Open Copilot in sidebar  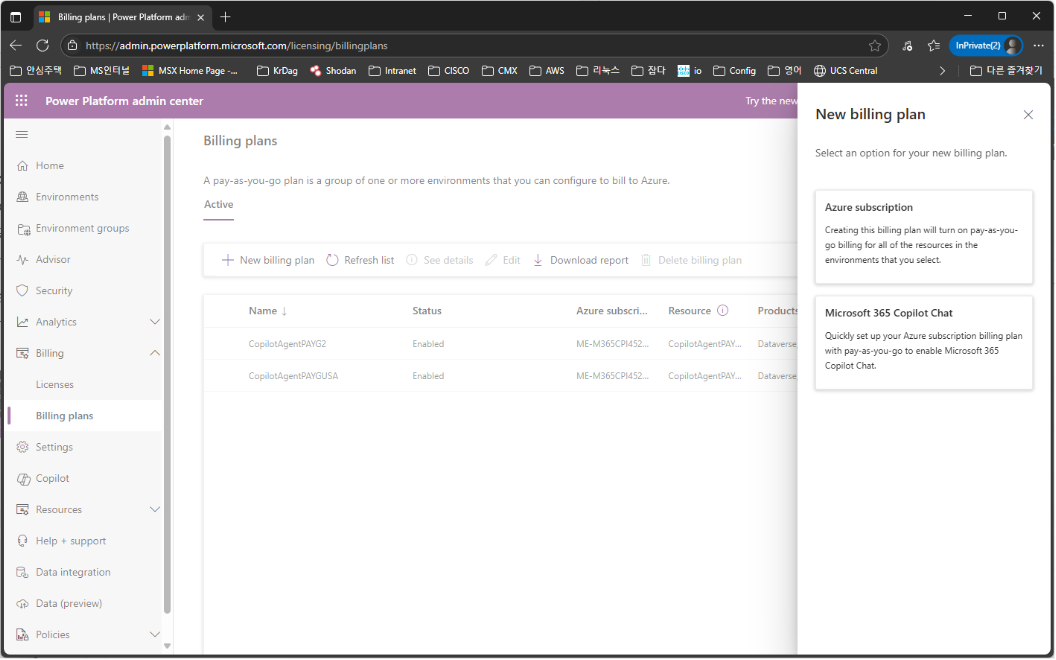point(53,478)
